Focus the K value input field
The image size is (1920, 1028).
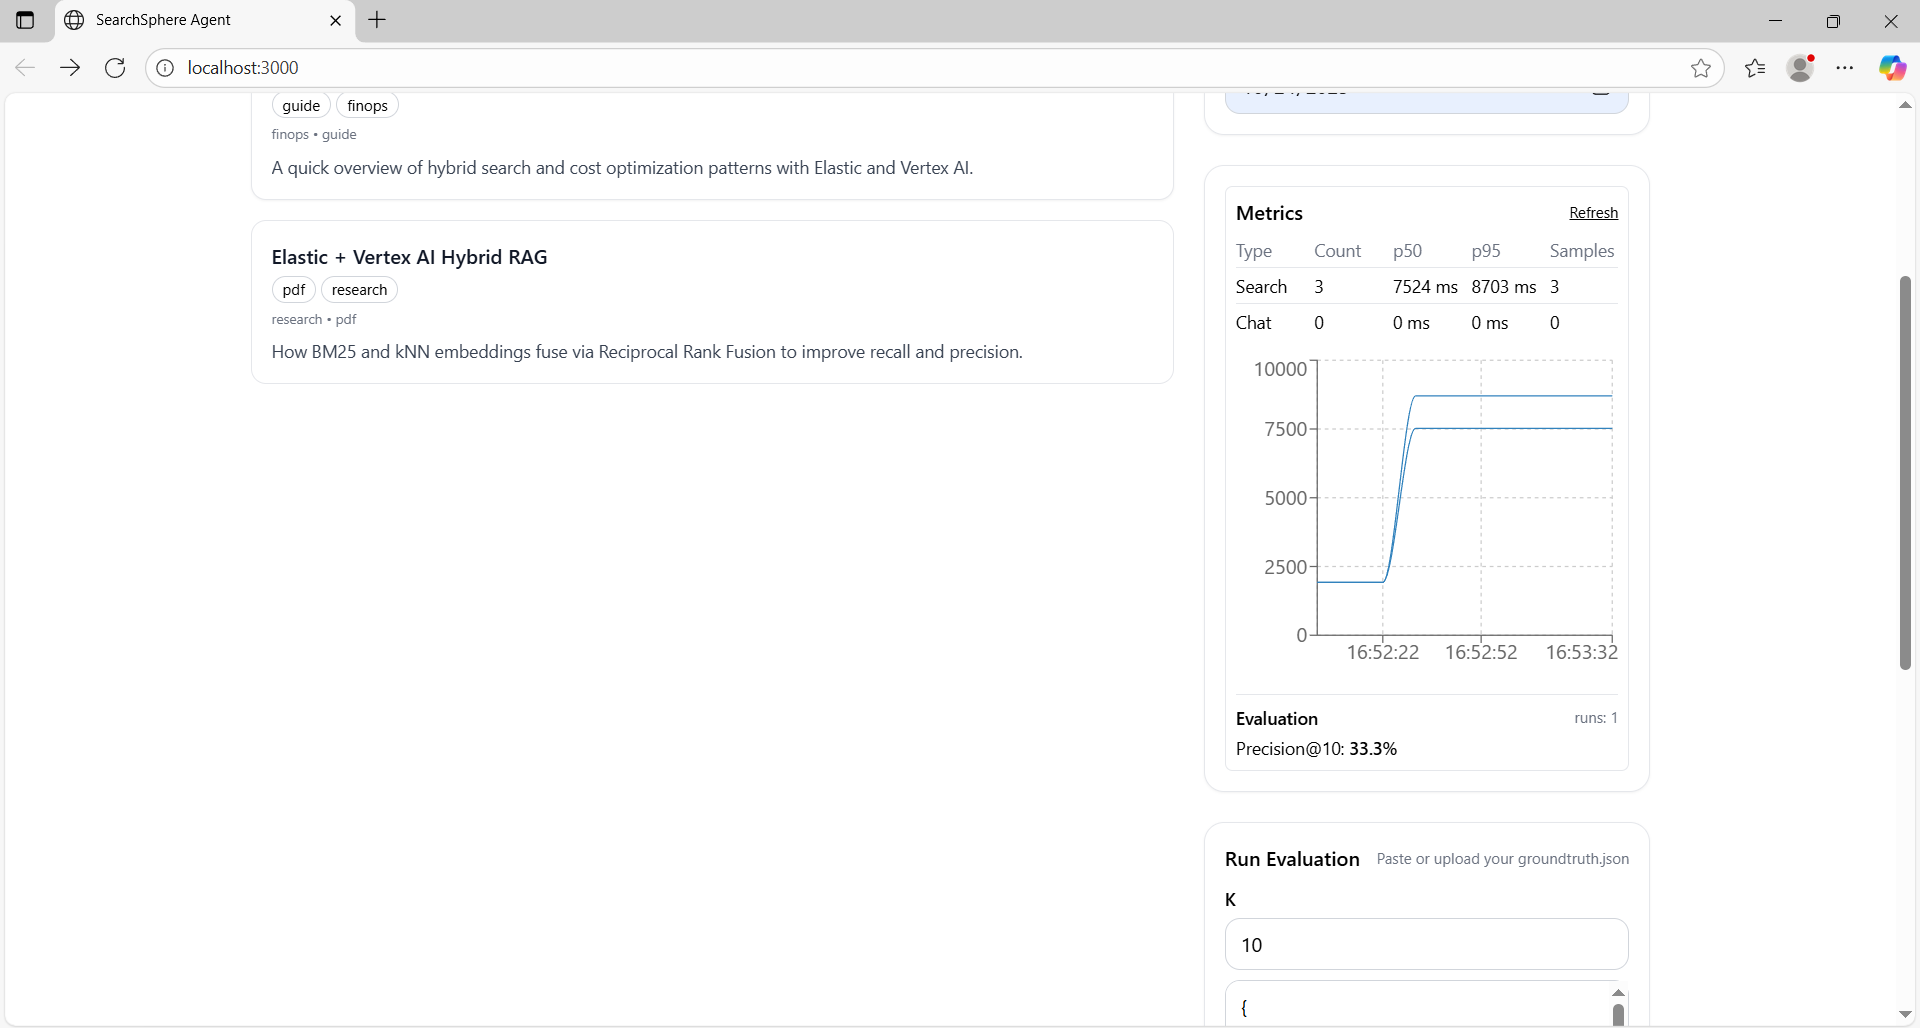click(x=1426, y=945)
